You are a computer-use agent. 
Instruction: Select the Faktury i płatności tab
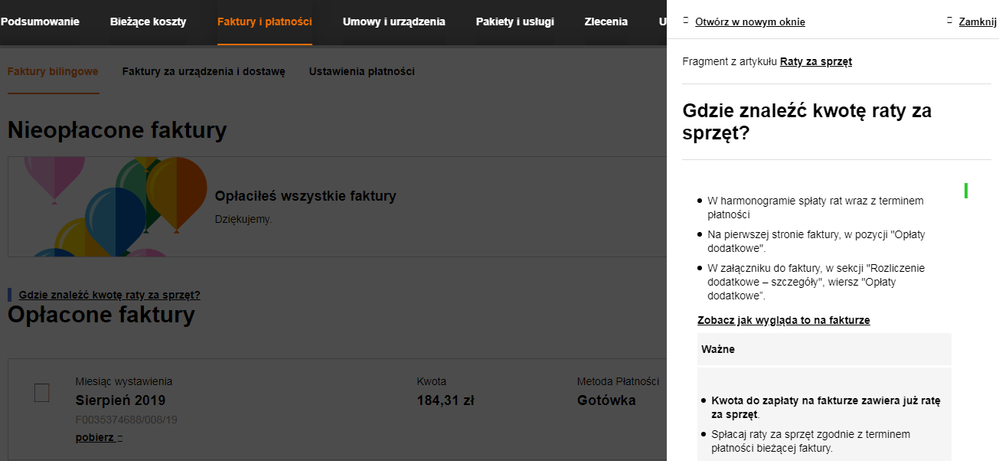tap(264, 21)
